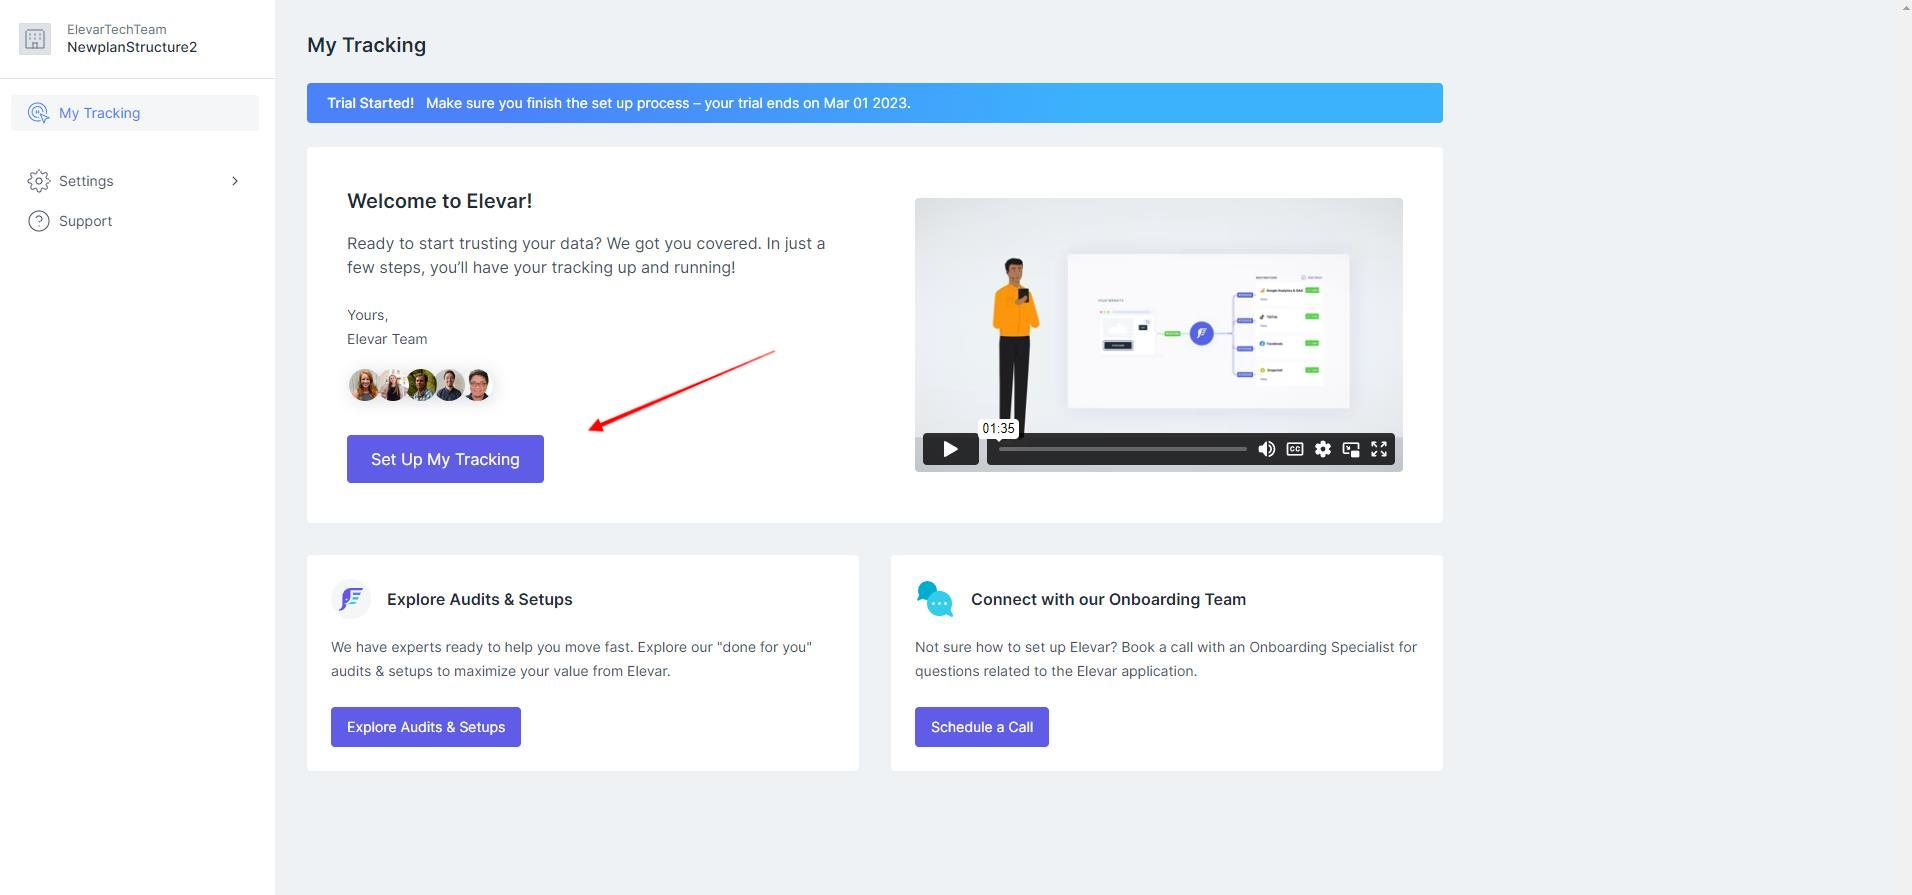Click the Explore Audits & Setups button

pos(426,727)
